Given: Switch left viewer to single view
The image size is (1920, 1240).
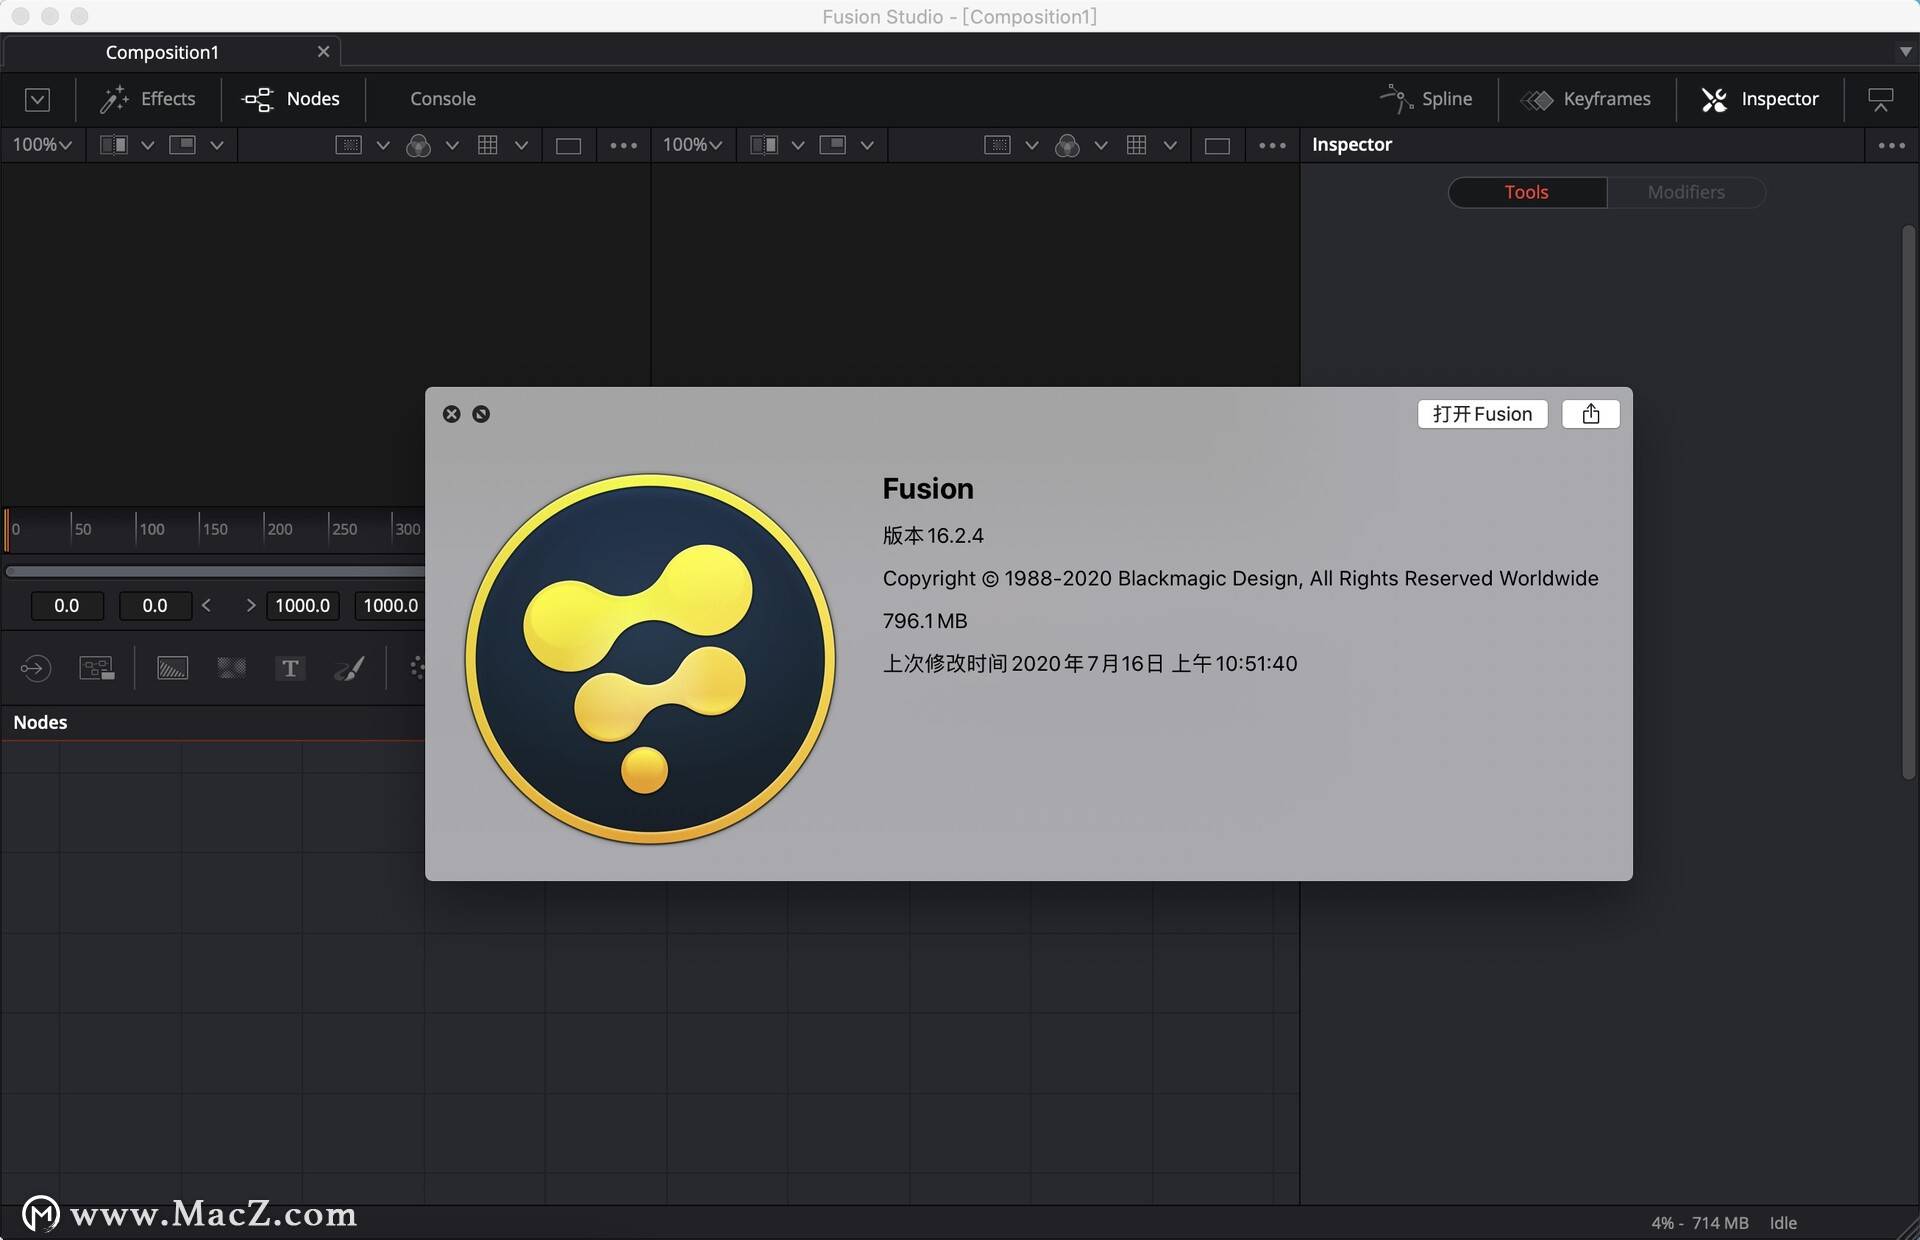Looking at the screenshot, I should pos(568,146).
